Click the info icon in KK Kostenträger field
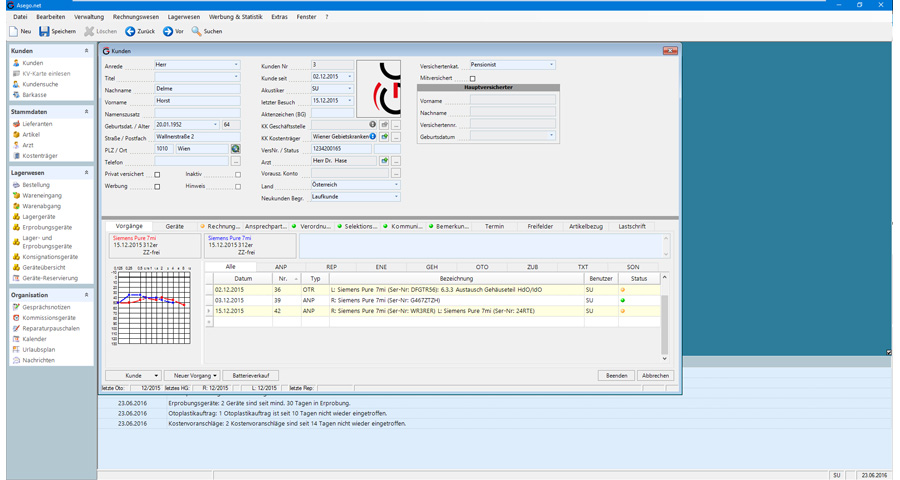 (x=373, y=137)
